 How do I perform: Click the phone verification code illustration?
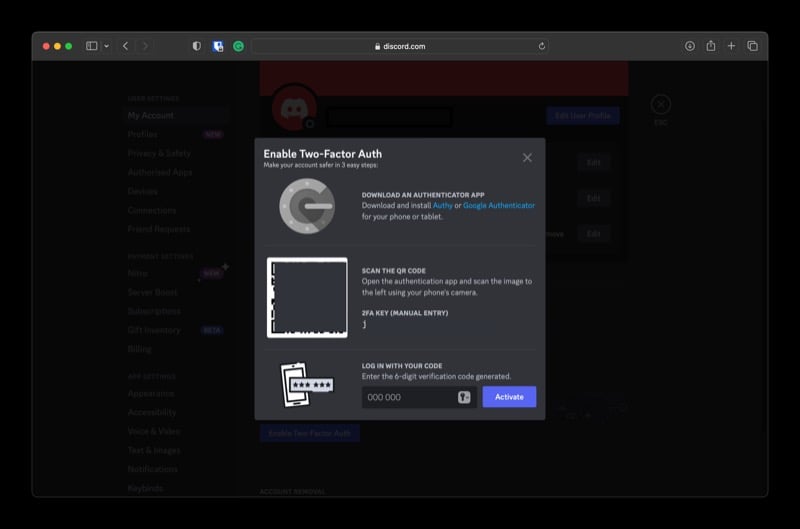click(306, 385)
